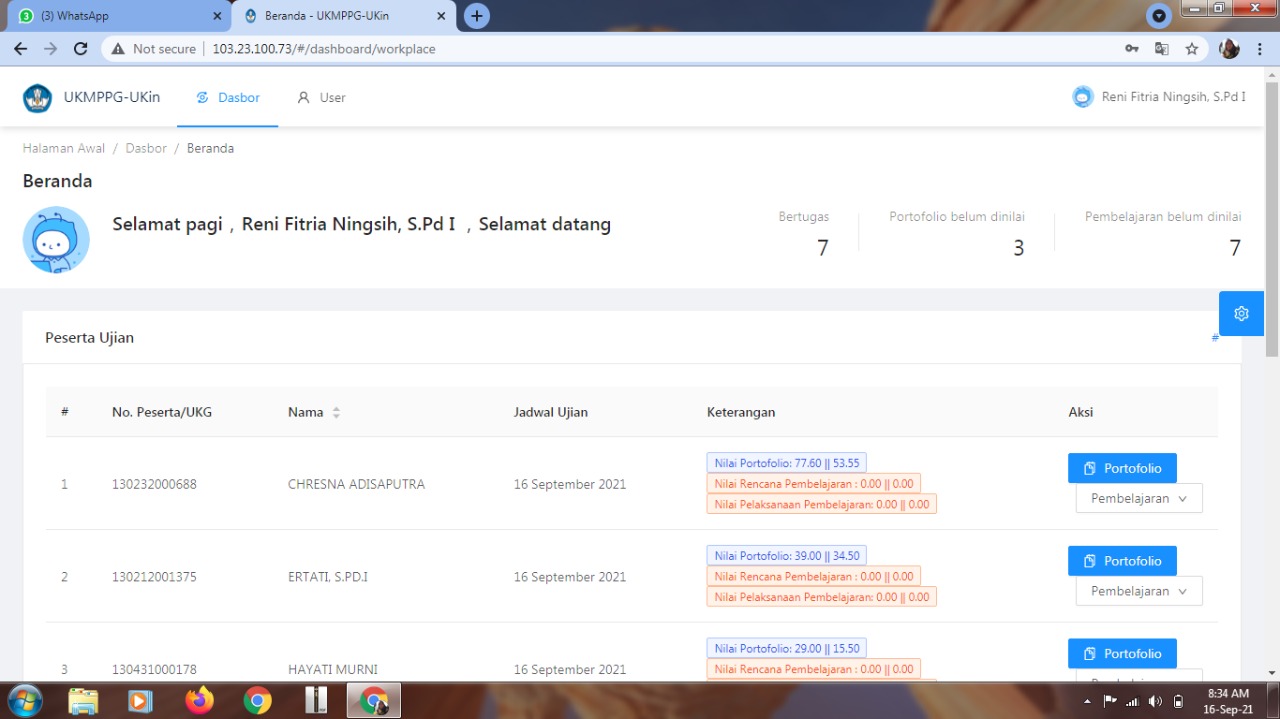Go forward using the browser forward arrow
The height and width of the screenshot is (719, 1280).
[50, 49]
